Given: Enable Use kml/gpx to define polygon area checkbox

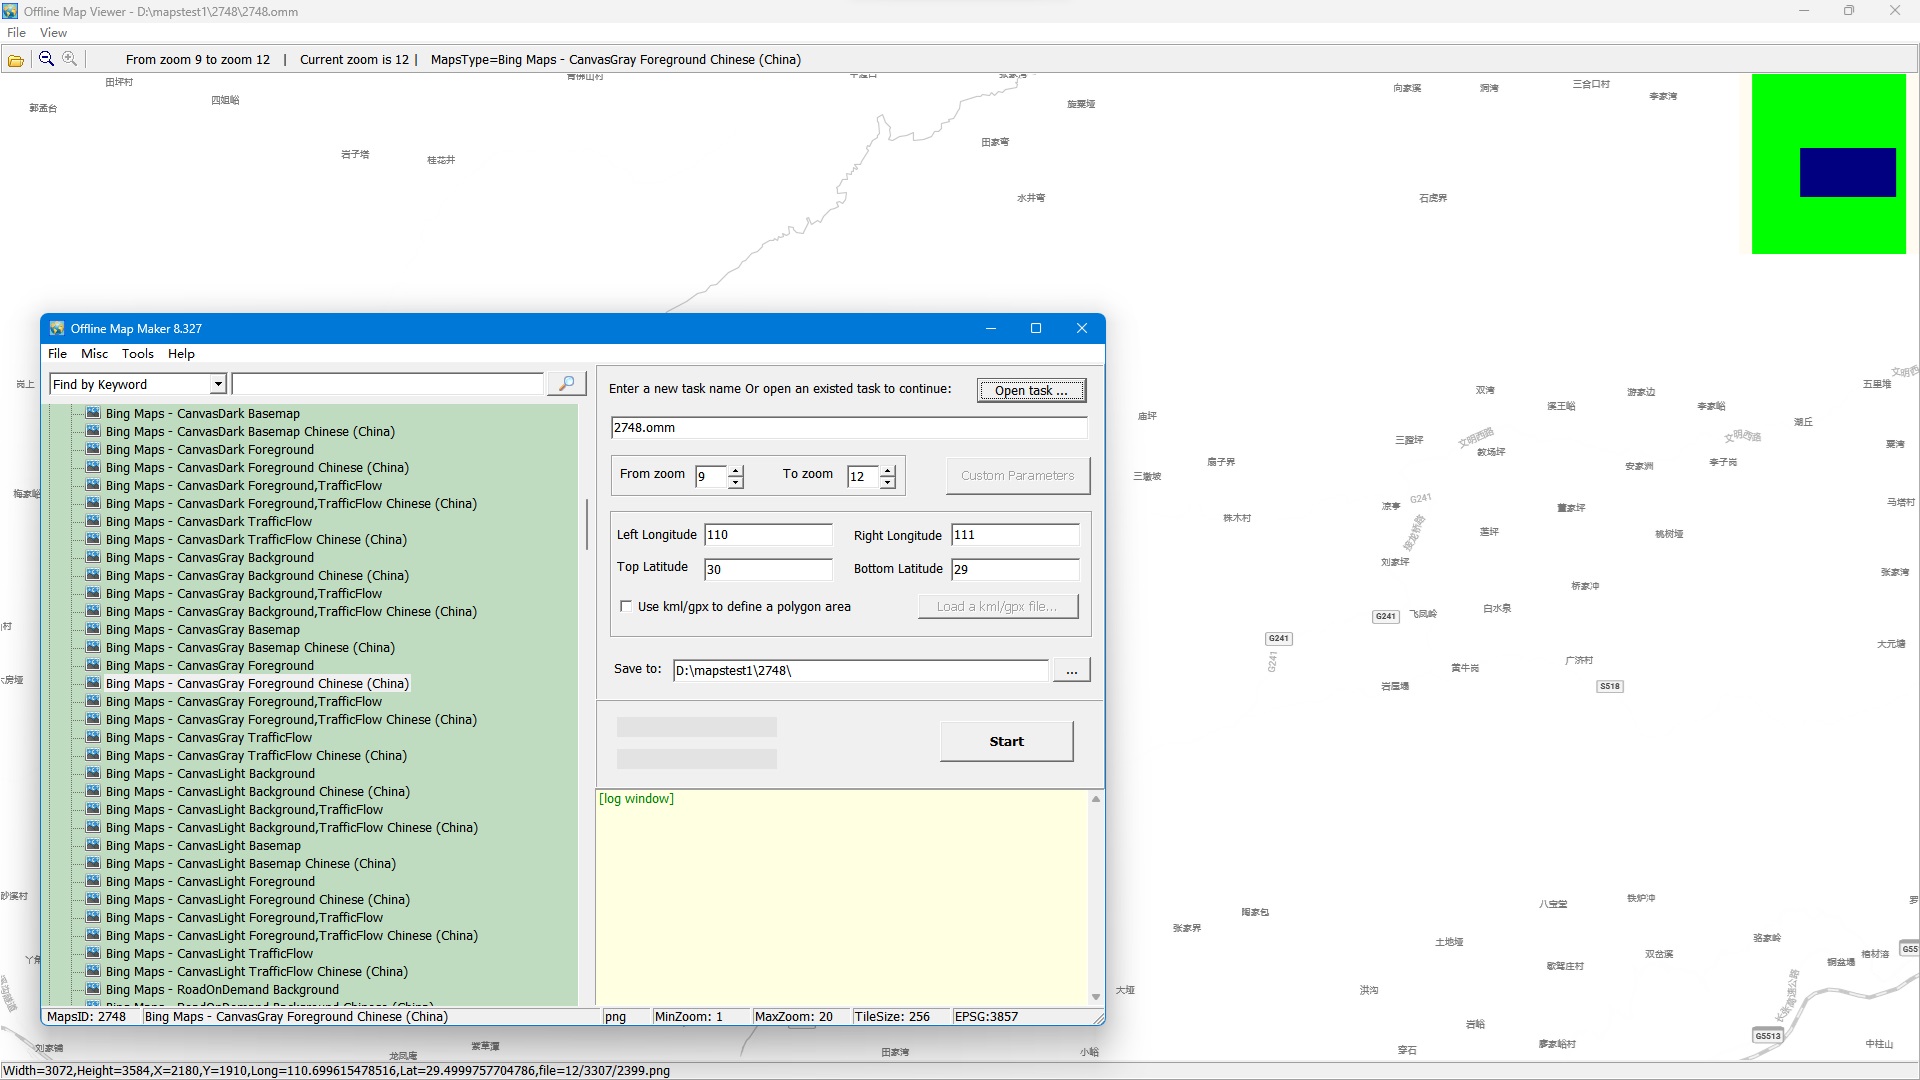Looking at the screenshot, I should [x=626, y=606].
